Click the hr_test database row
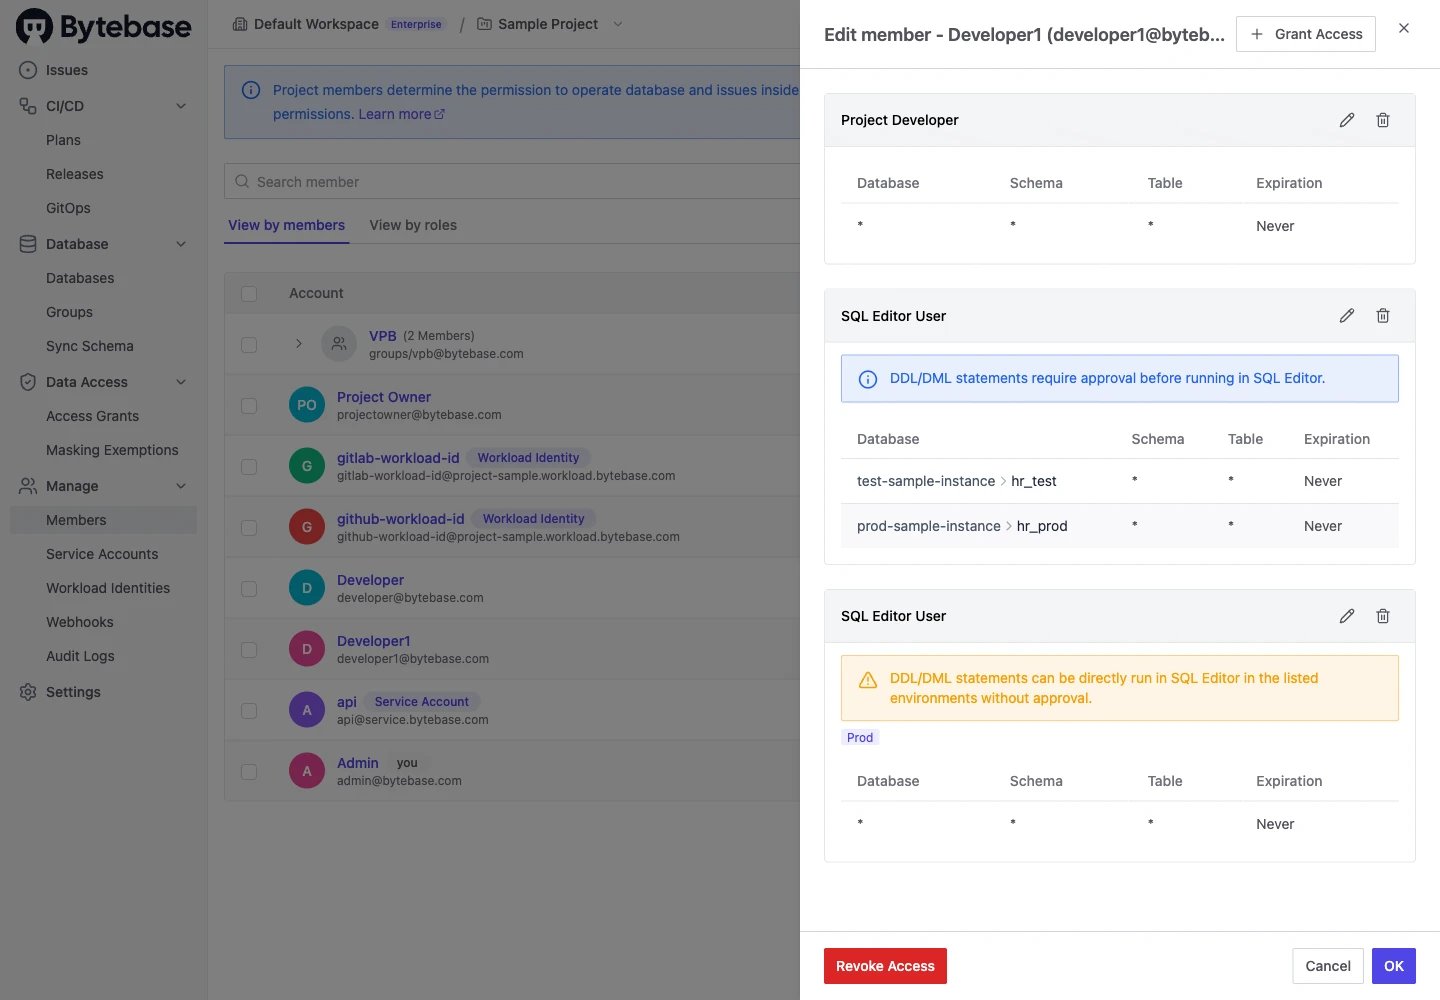Image resolution: width=1440 pixels, height=1000 pixels. (1120, 481)
